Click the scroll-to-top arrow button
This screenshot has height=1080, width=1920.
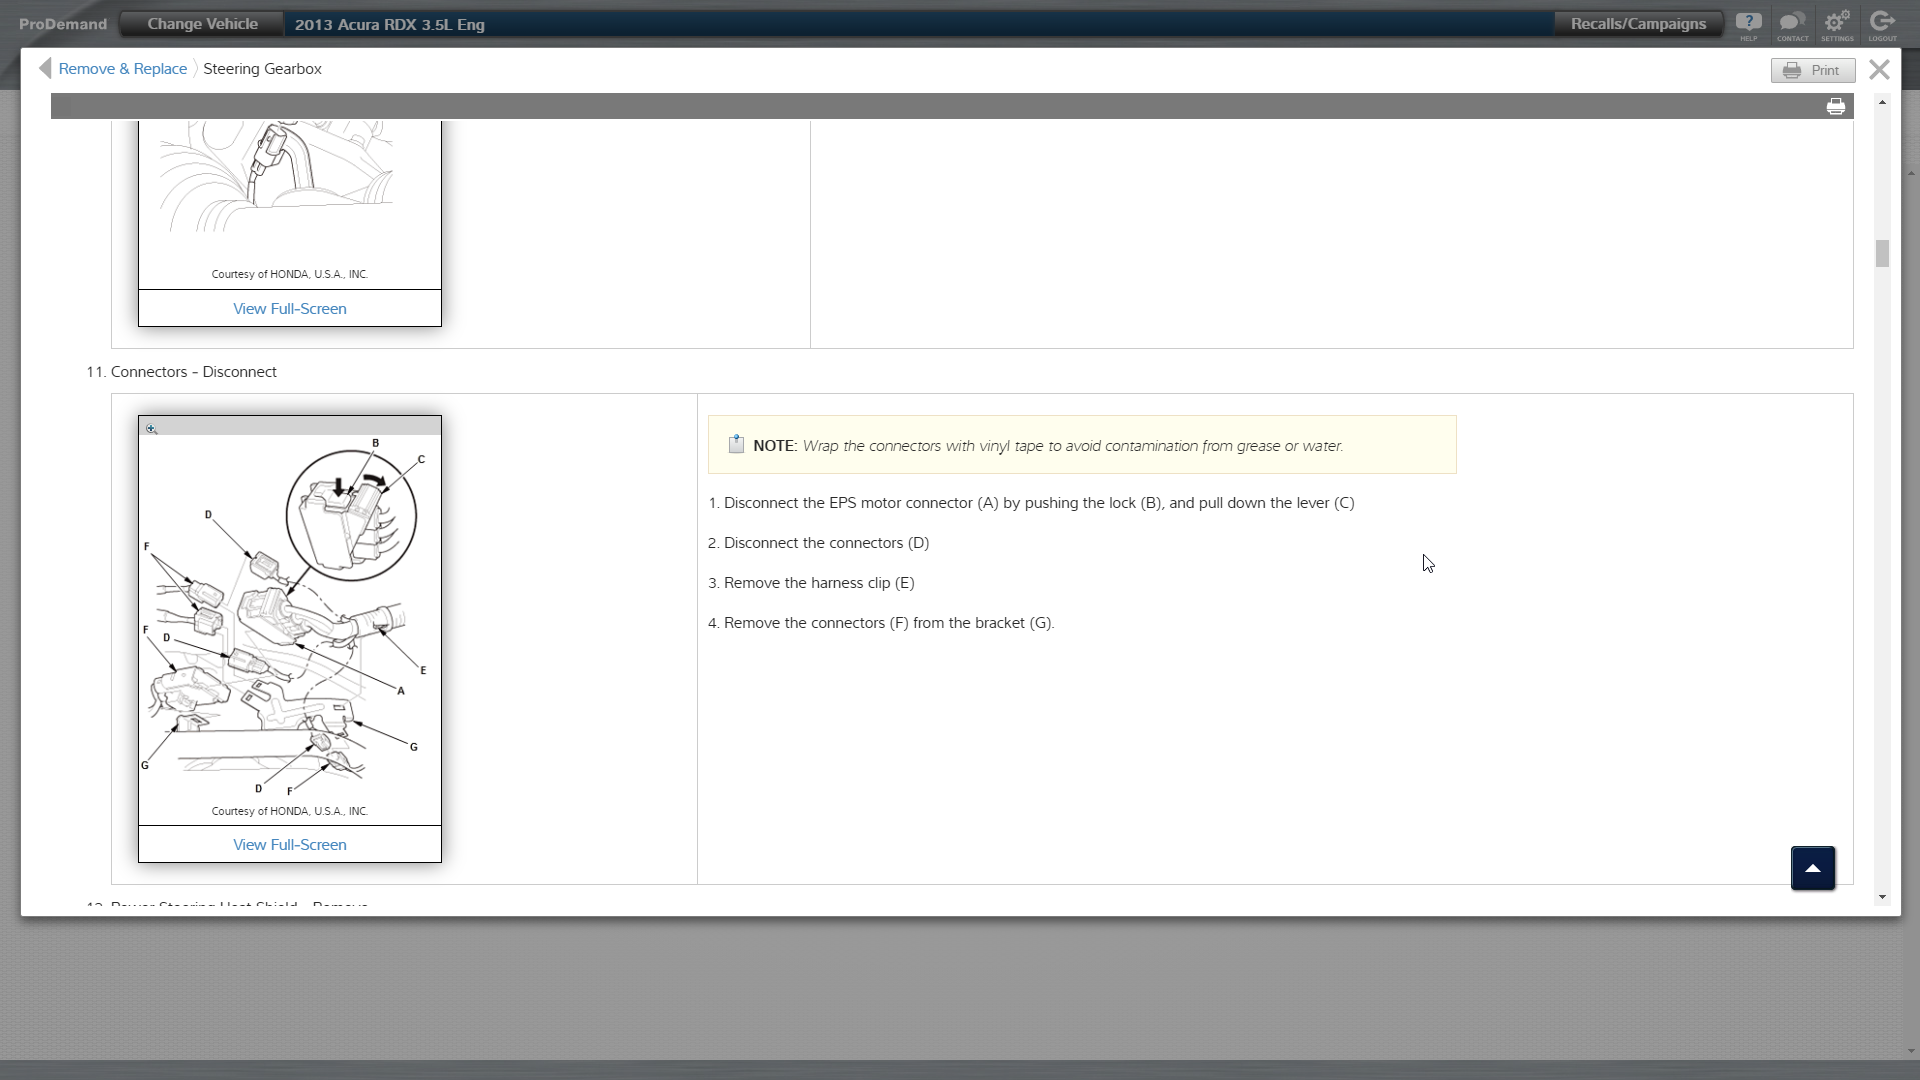point(1812,868)
